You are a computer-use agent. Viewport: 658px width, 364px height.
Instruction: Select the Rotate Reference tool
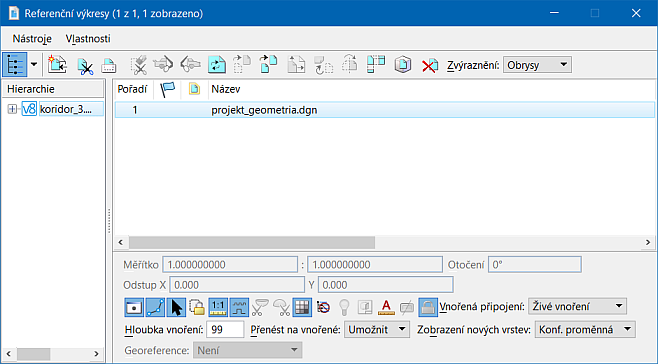pos(323,65)
